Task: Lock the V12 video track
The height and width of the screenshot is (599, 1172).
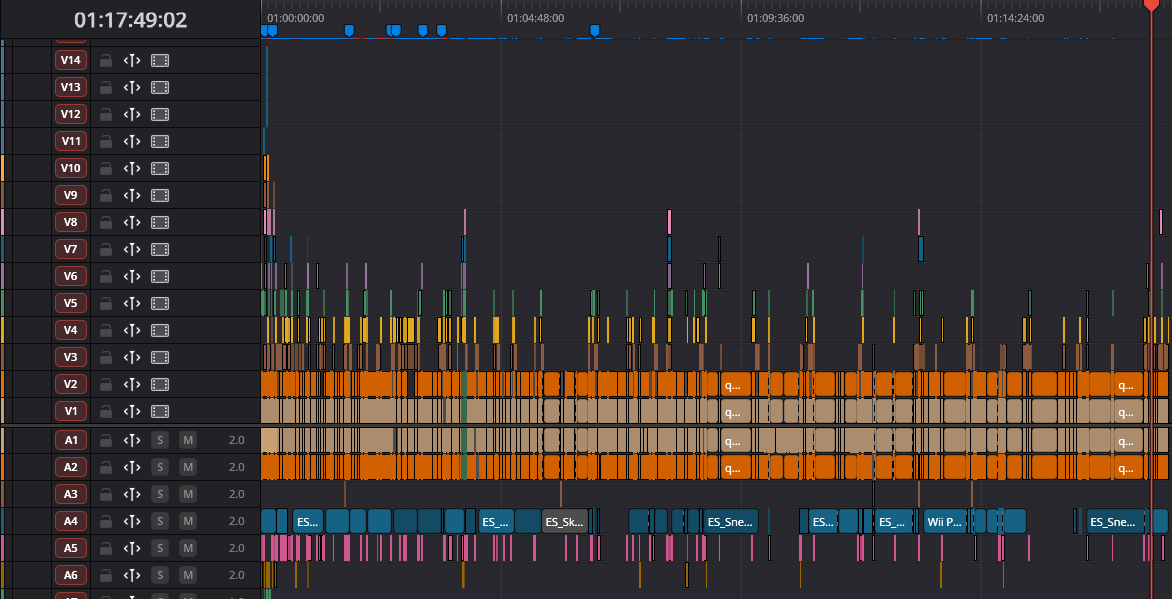Action: click(x=106, y=114)
